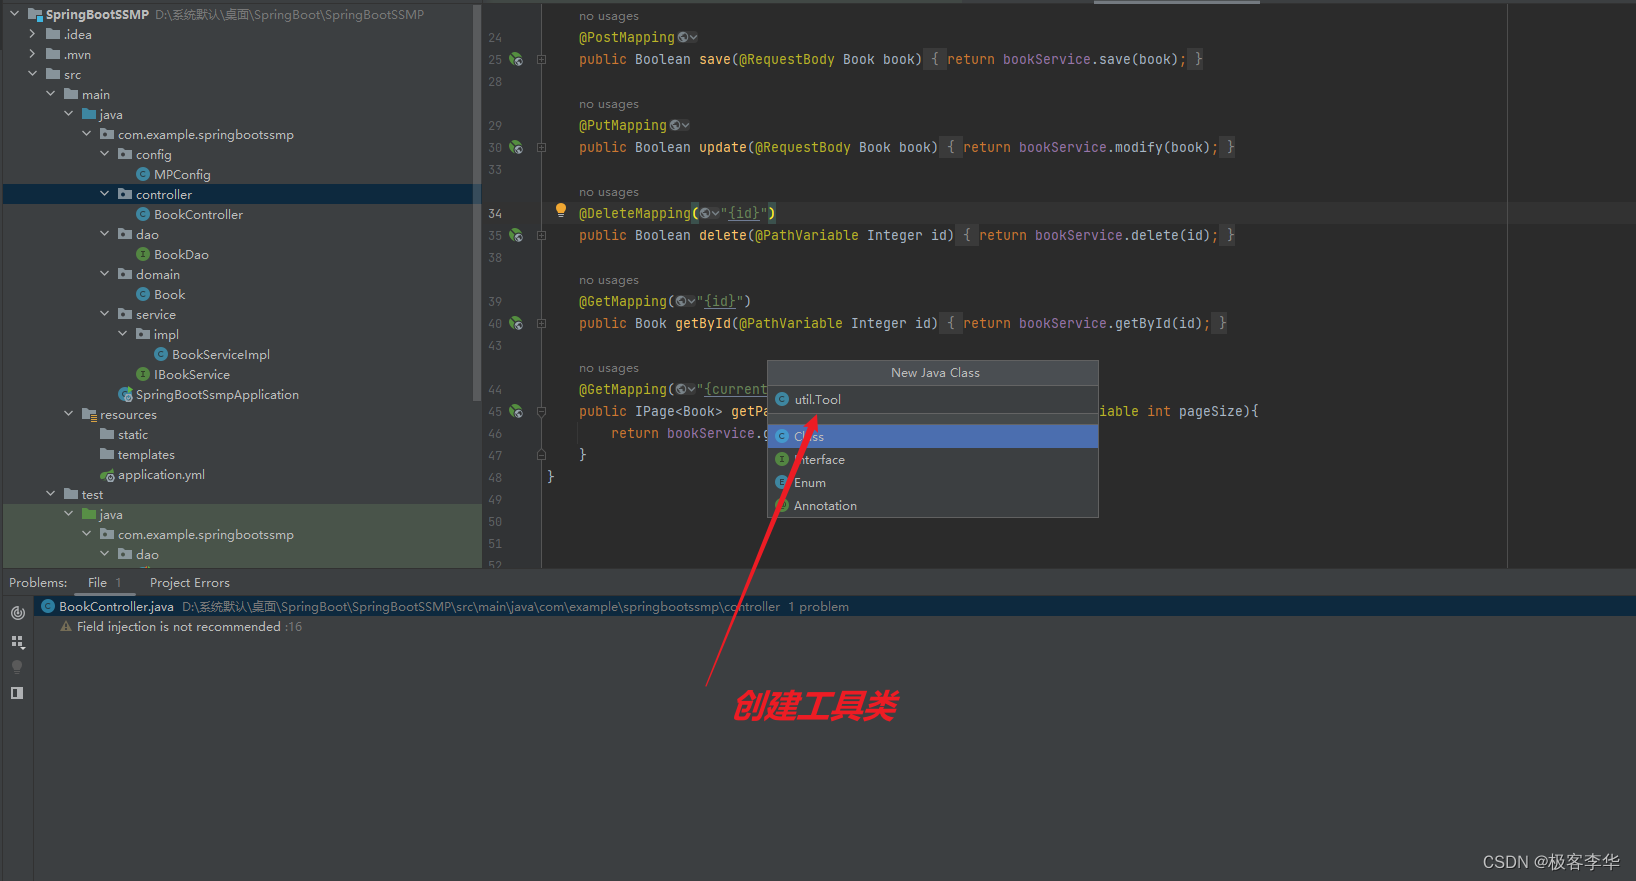The height and width of the screenshot is (881, 1636).
Task: Collapse the impl package
Action: point(122,334)
